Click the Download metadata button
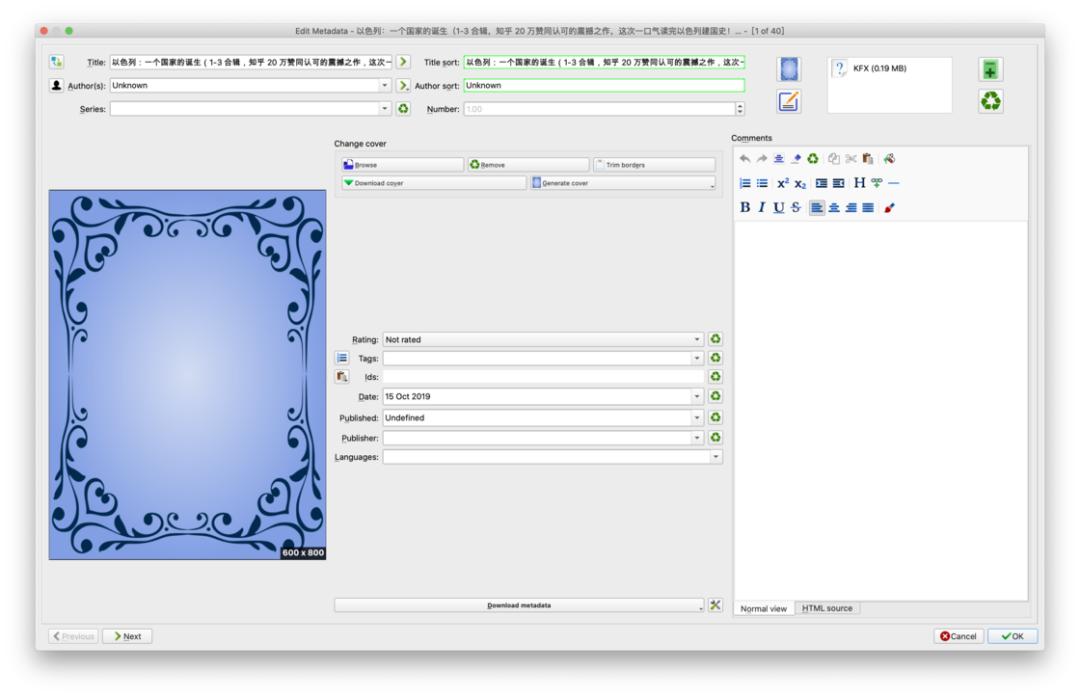This screenshot has width=1080, height=697. tap(518, 605)
